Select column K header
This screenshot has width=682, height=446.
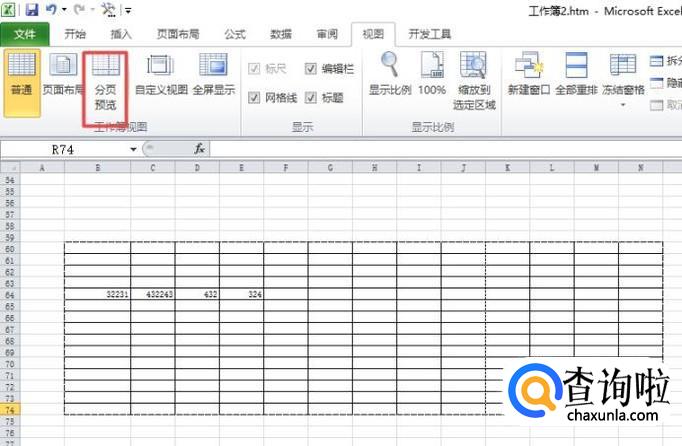(x=508, y=168)
